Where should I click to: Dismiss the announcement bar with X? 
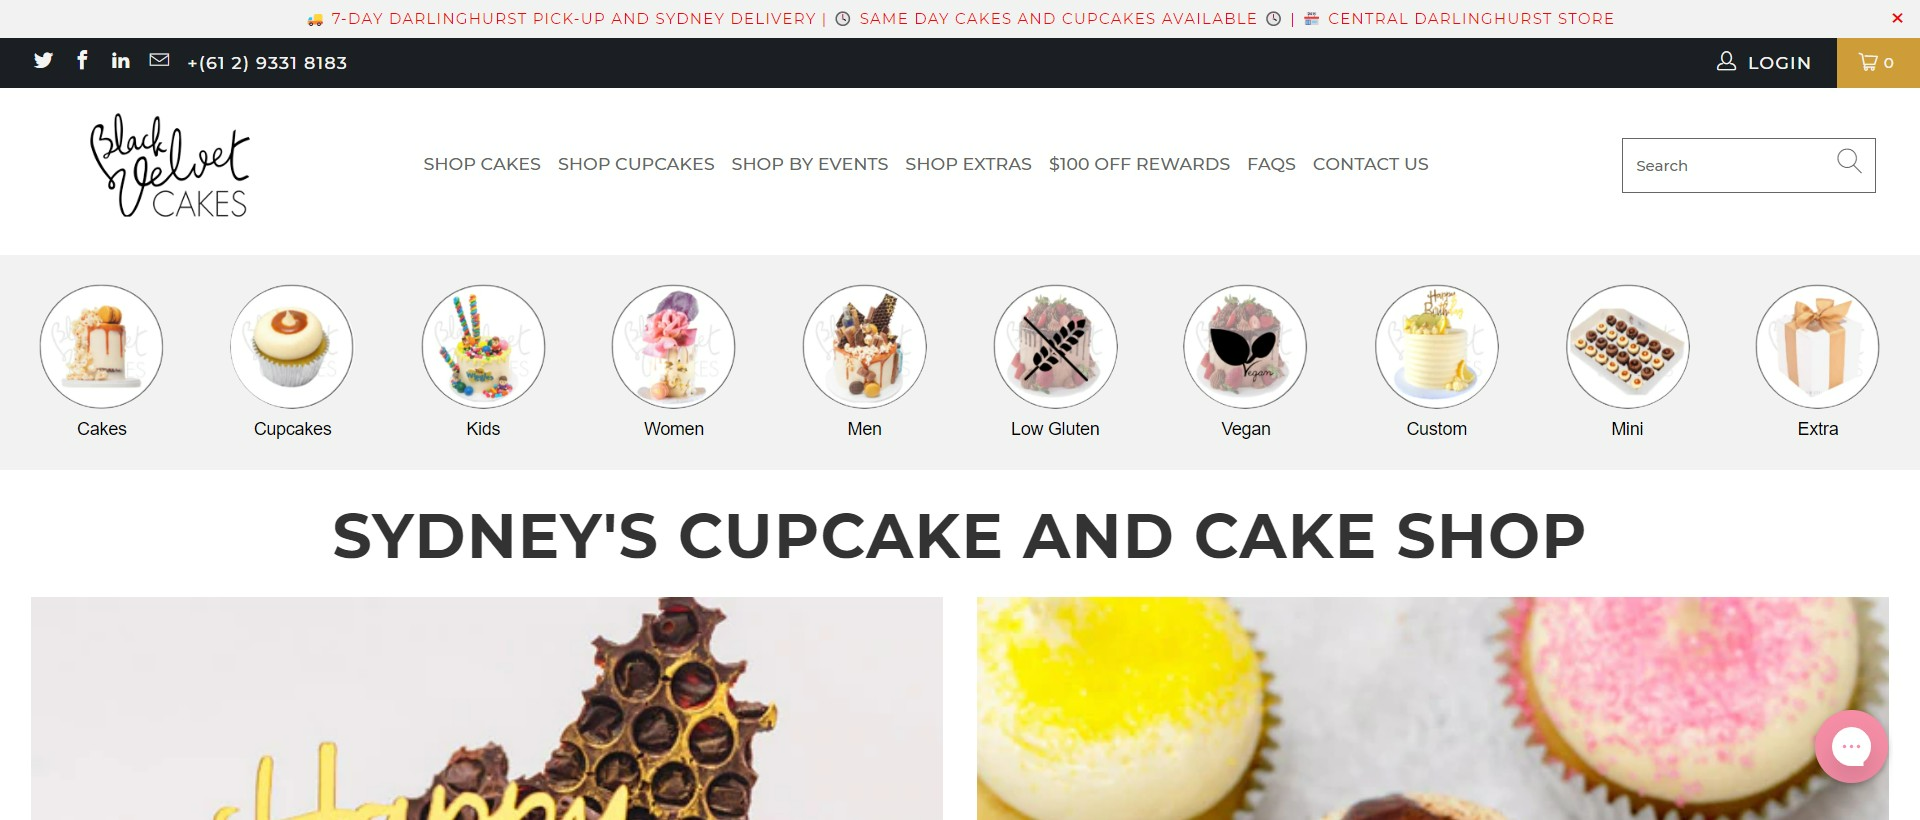[x=1897, y=18]
